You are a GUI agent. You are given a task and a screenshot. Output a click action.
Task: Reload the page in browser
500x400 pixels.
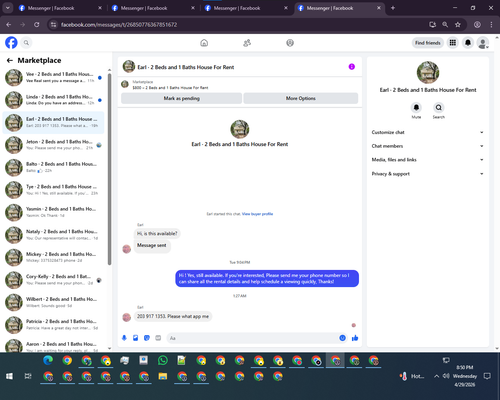pos(37,25)
